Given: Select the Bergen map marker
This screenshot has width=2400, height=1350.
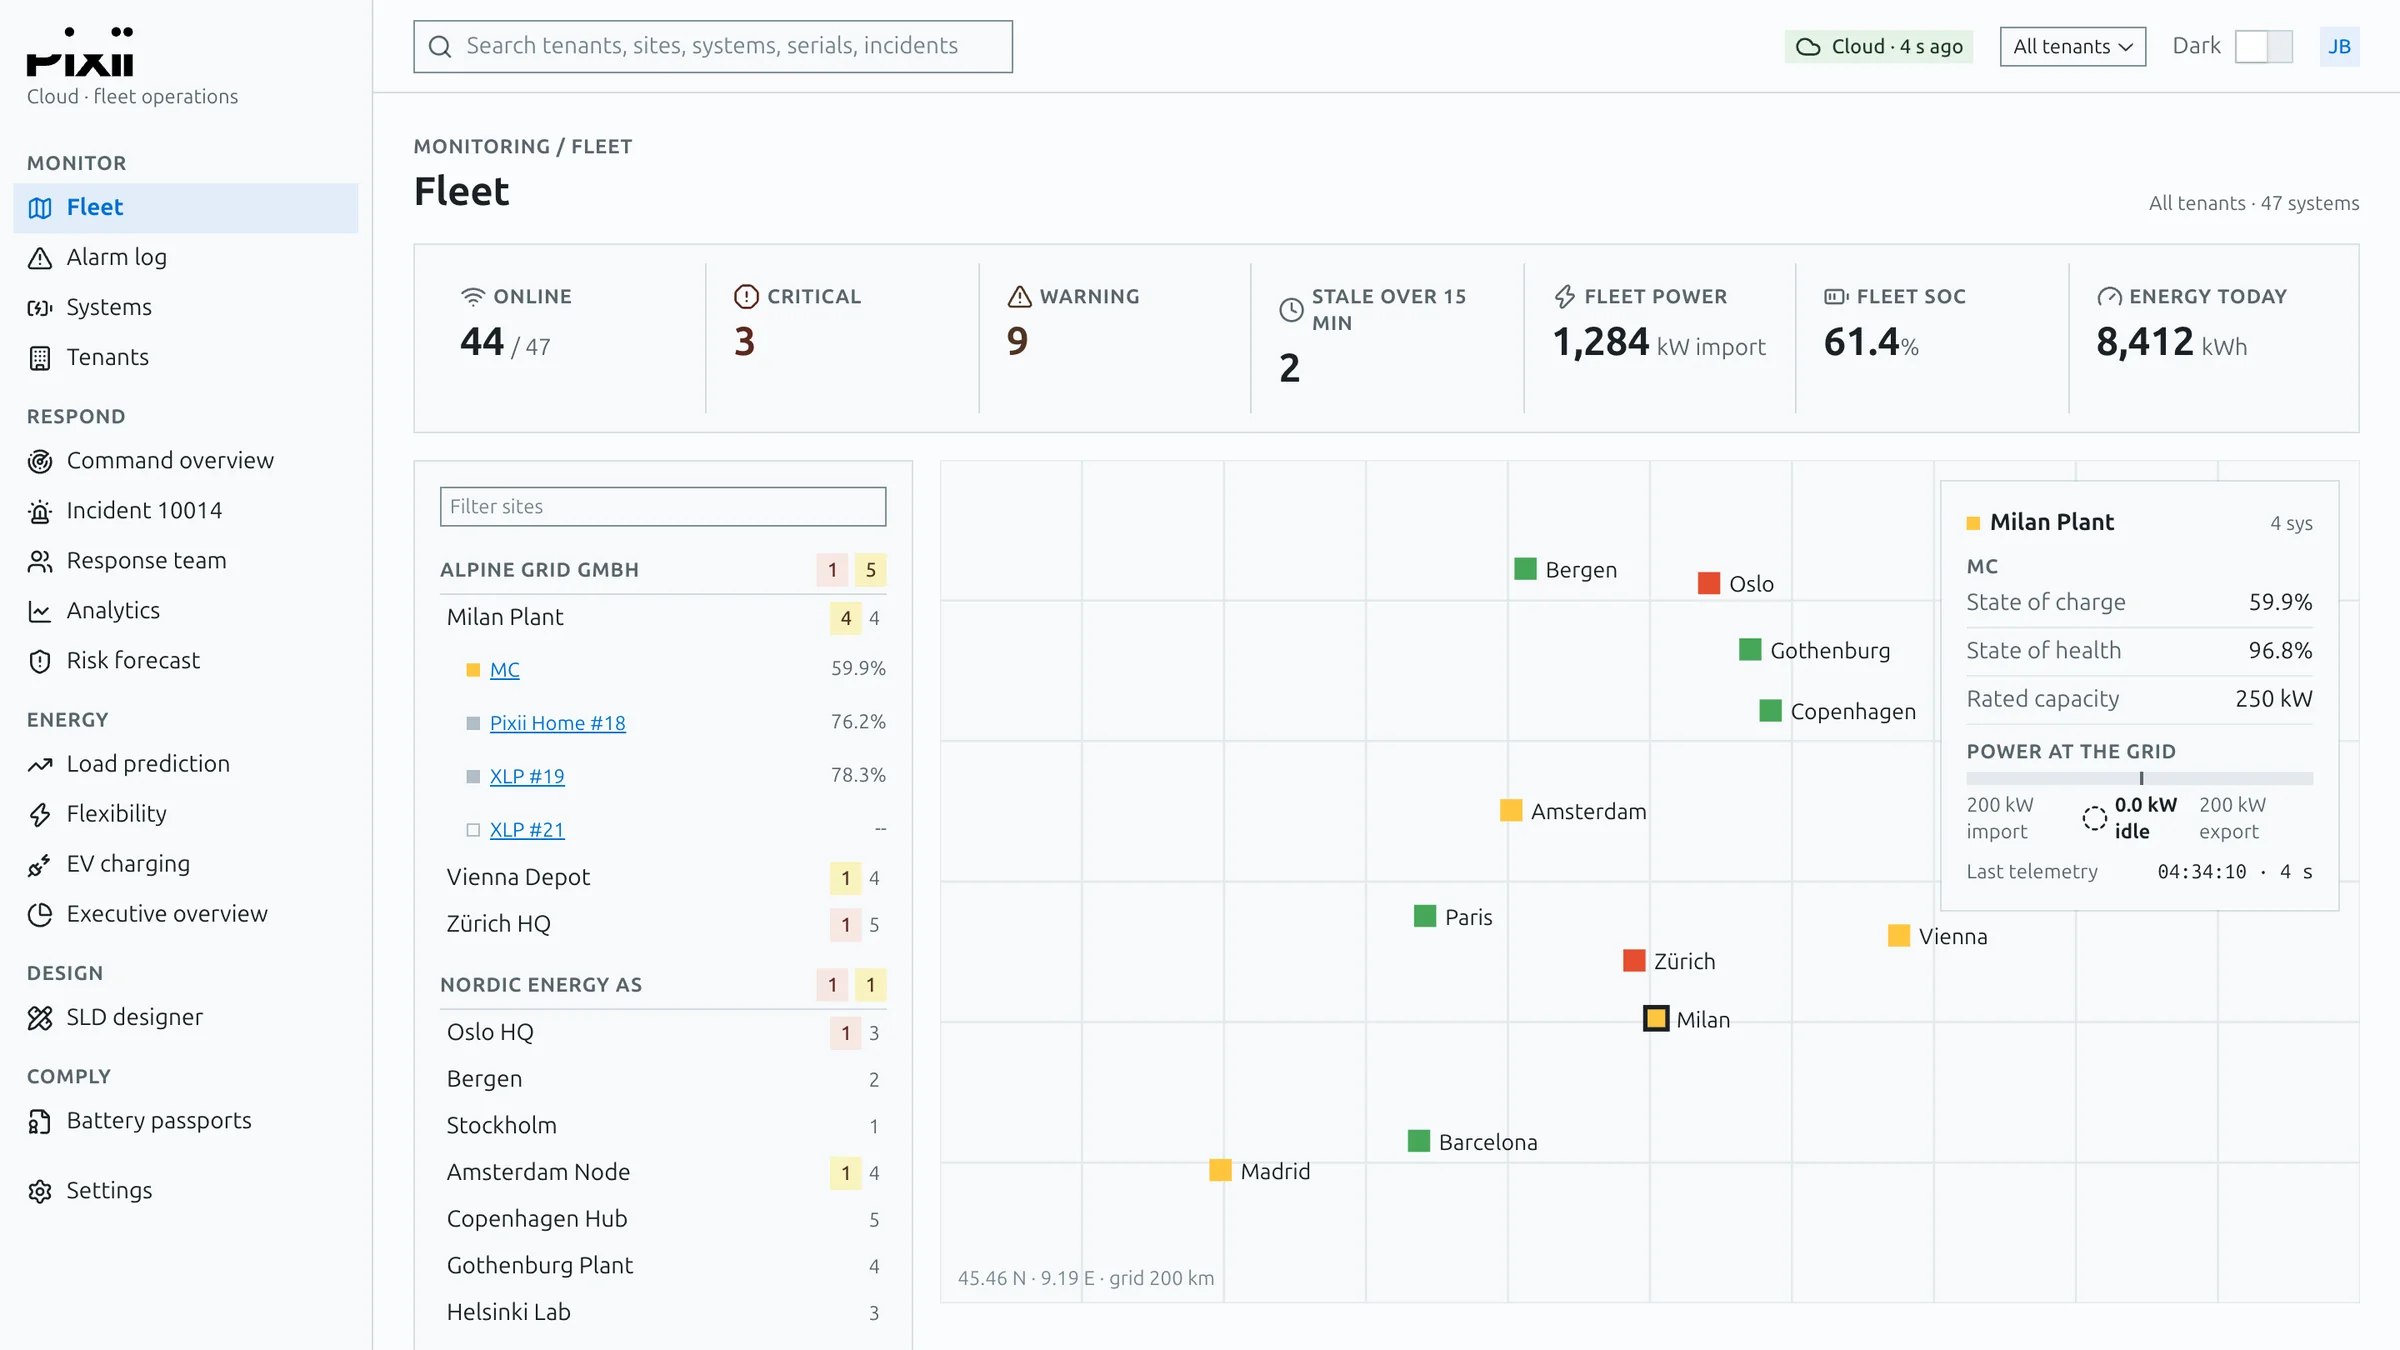Looking at the screenshot, I should point(1525,569).
